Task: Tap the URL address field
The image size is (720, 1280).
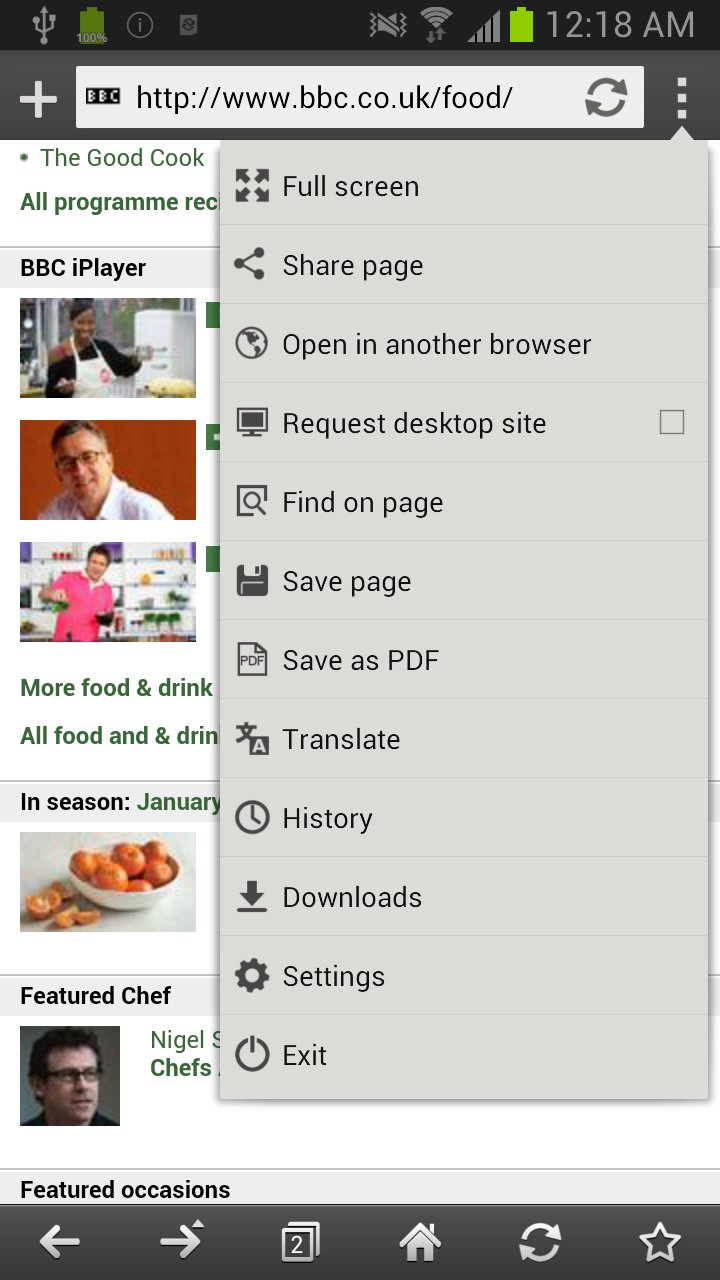Action: click(x=330, y=98)
